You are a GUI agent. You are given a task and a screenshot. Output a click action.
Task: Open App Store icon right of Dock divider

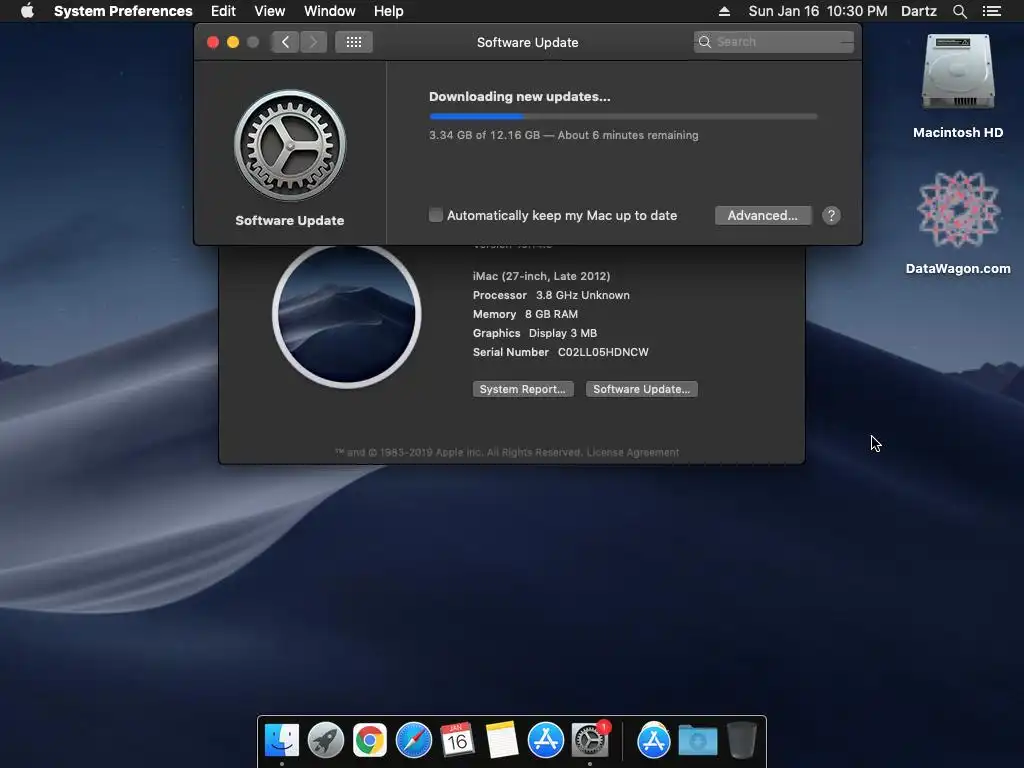[x=654, y=740]
